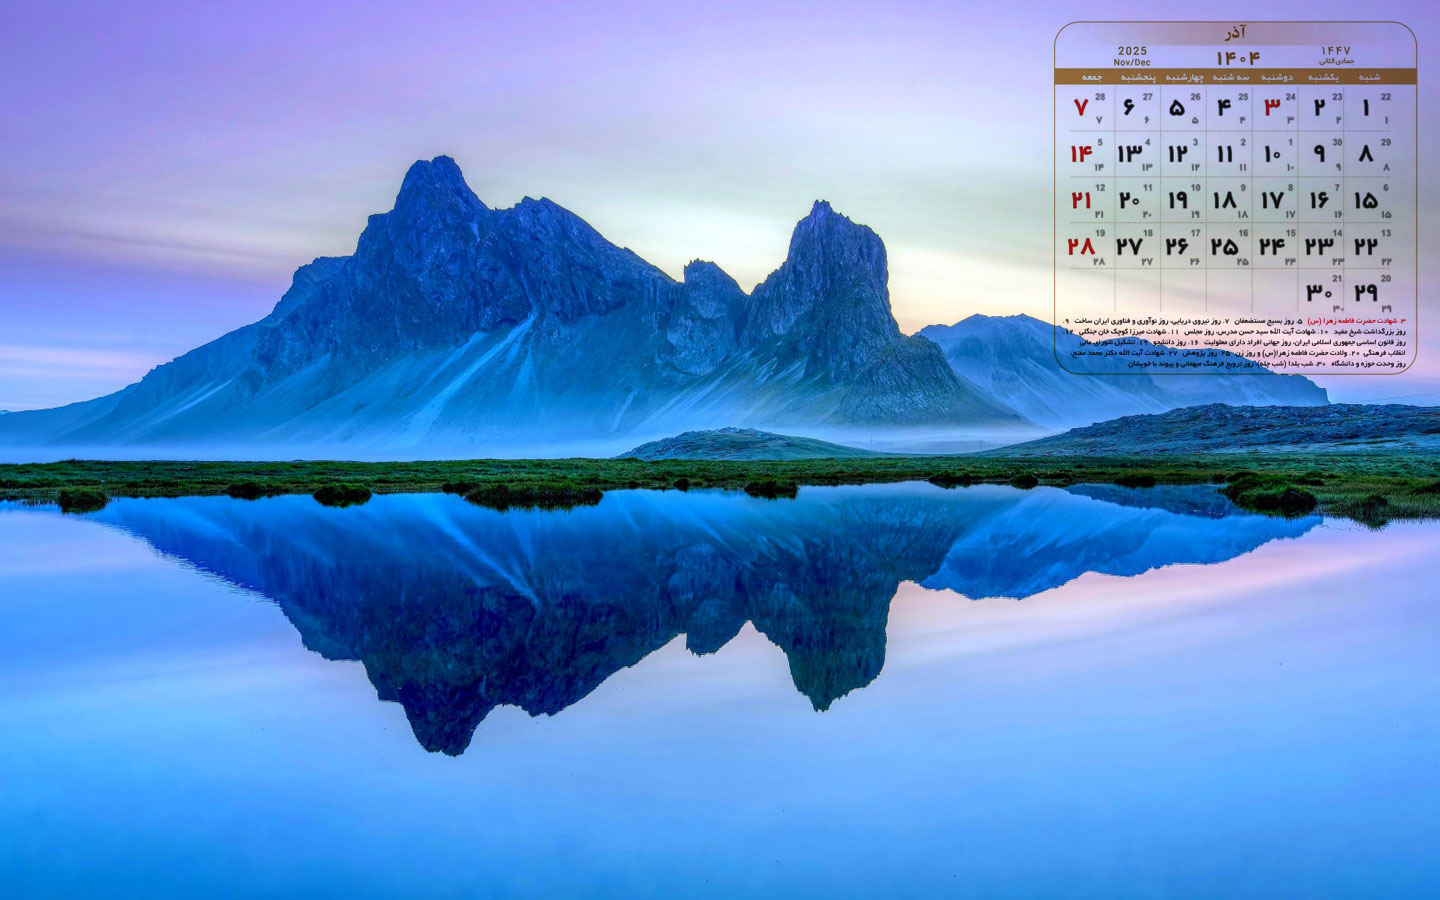This screenshot has height=900, width=1440.
Task: Select the red holiday date ۳ Azar
Action: click(1272, 107)
